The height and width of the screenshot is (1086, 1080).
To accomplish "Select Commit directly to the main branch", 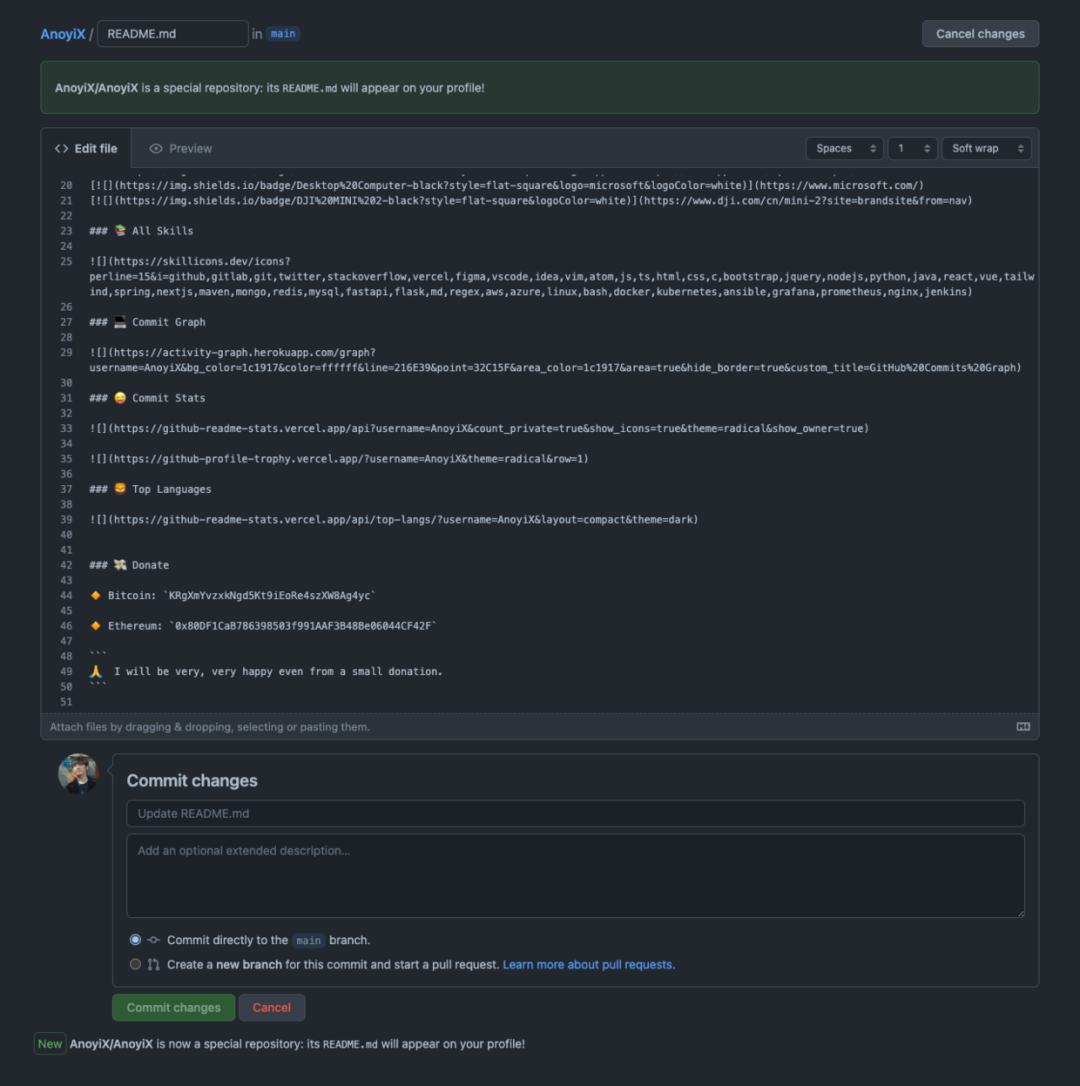I will (135, 939).
